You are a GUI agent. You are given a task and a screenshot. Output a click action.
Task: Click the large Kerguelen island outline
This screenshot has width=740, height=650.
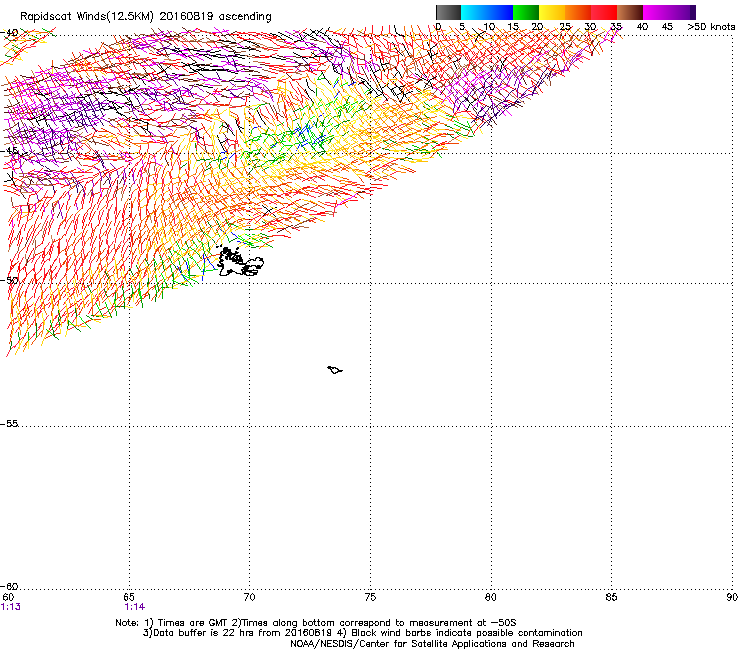(240, 262)
